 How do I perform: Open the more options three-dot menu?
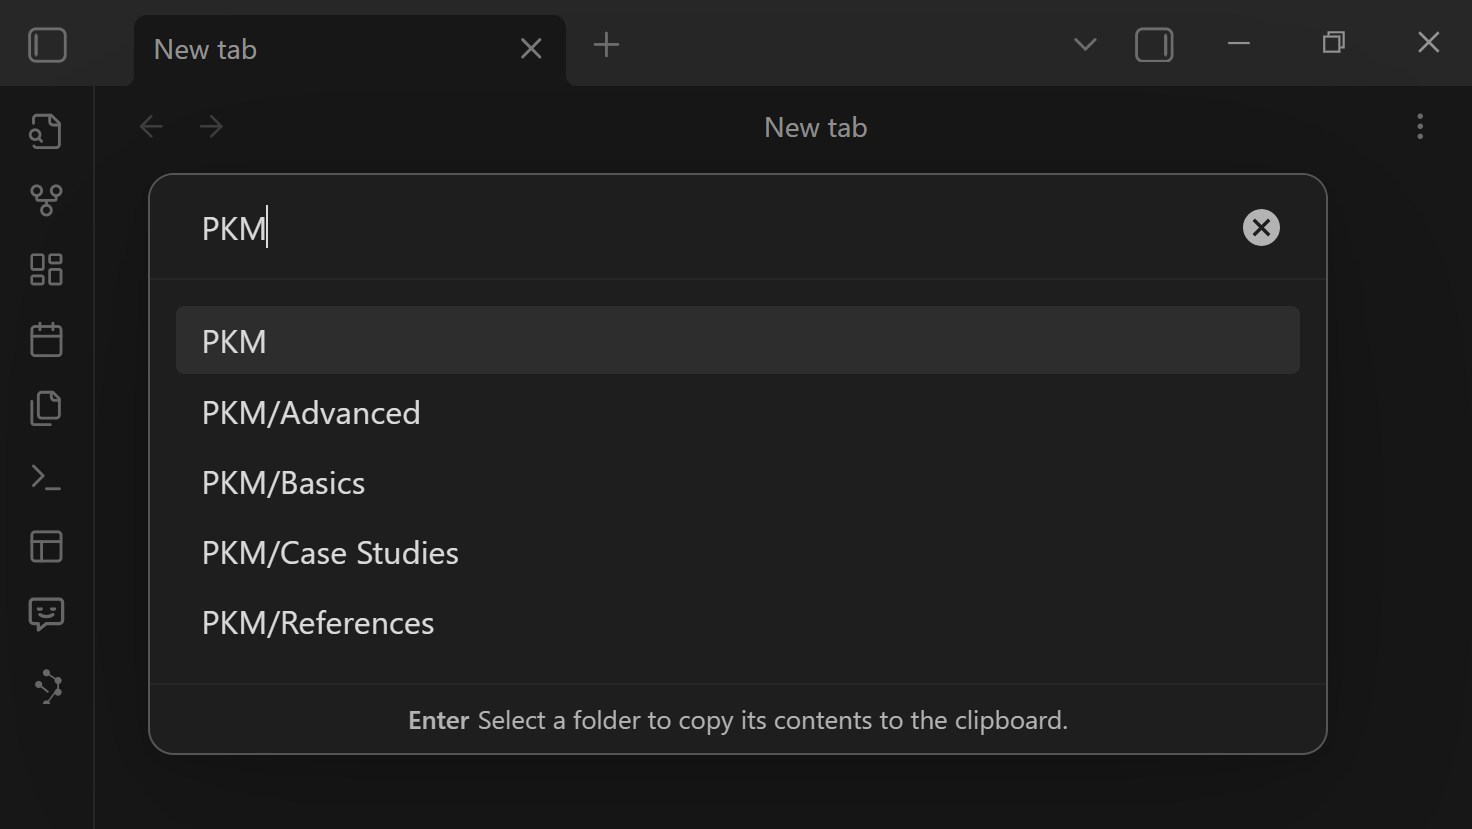click(1419, 125)
